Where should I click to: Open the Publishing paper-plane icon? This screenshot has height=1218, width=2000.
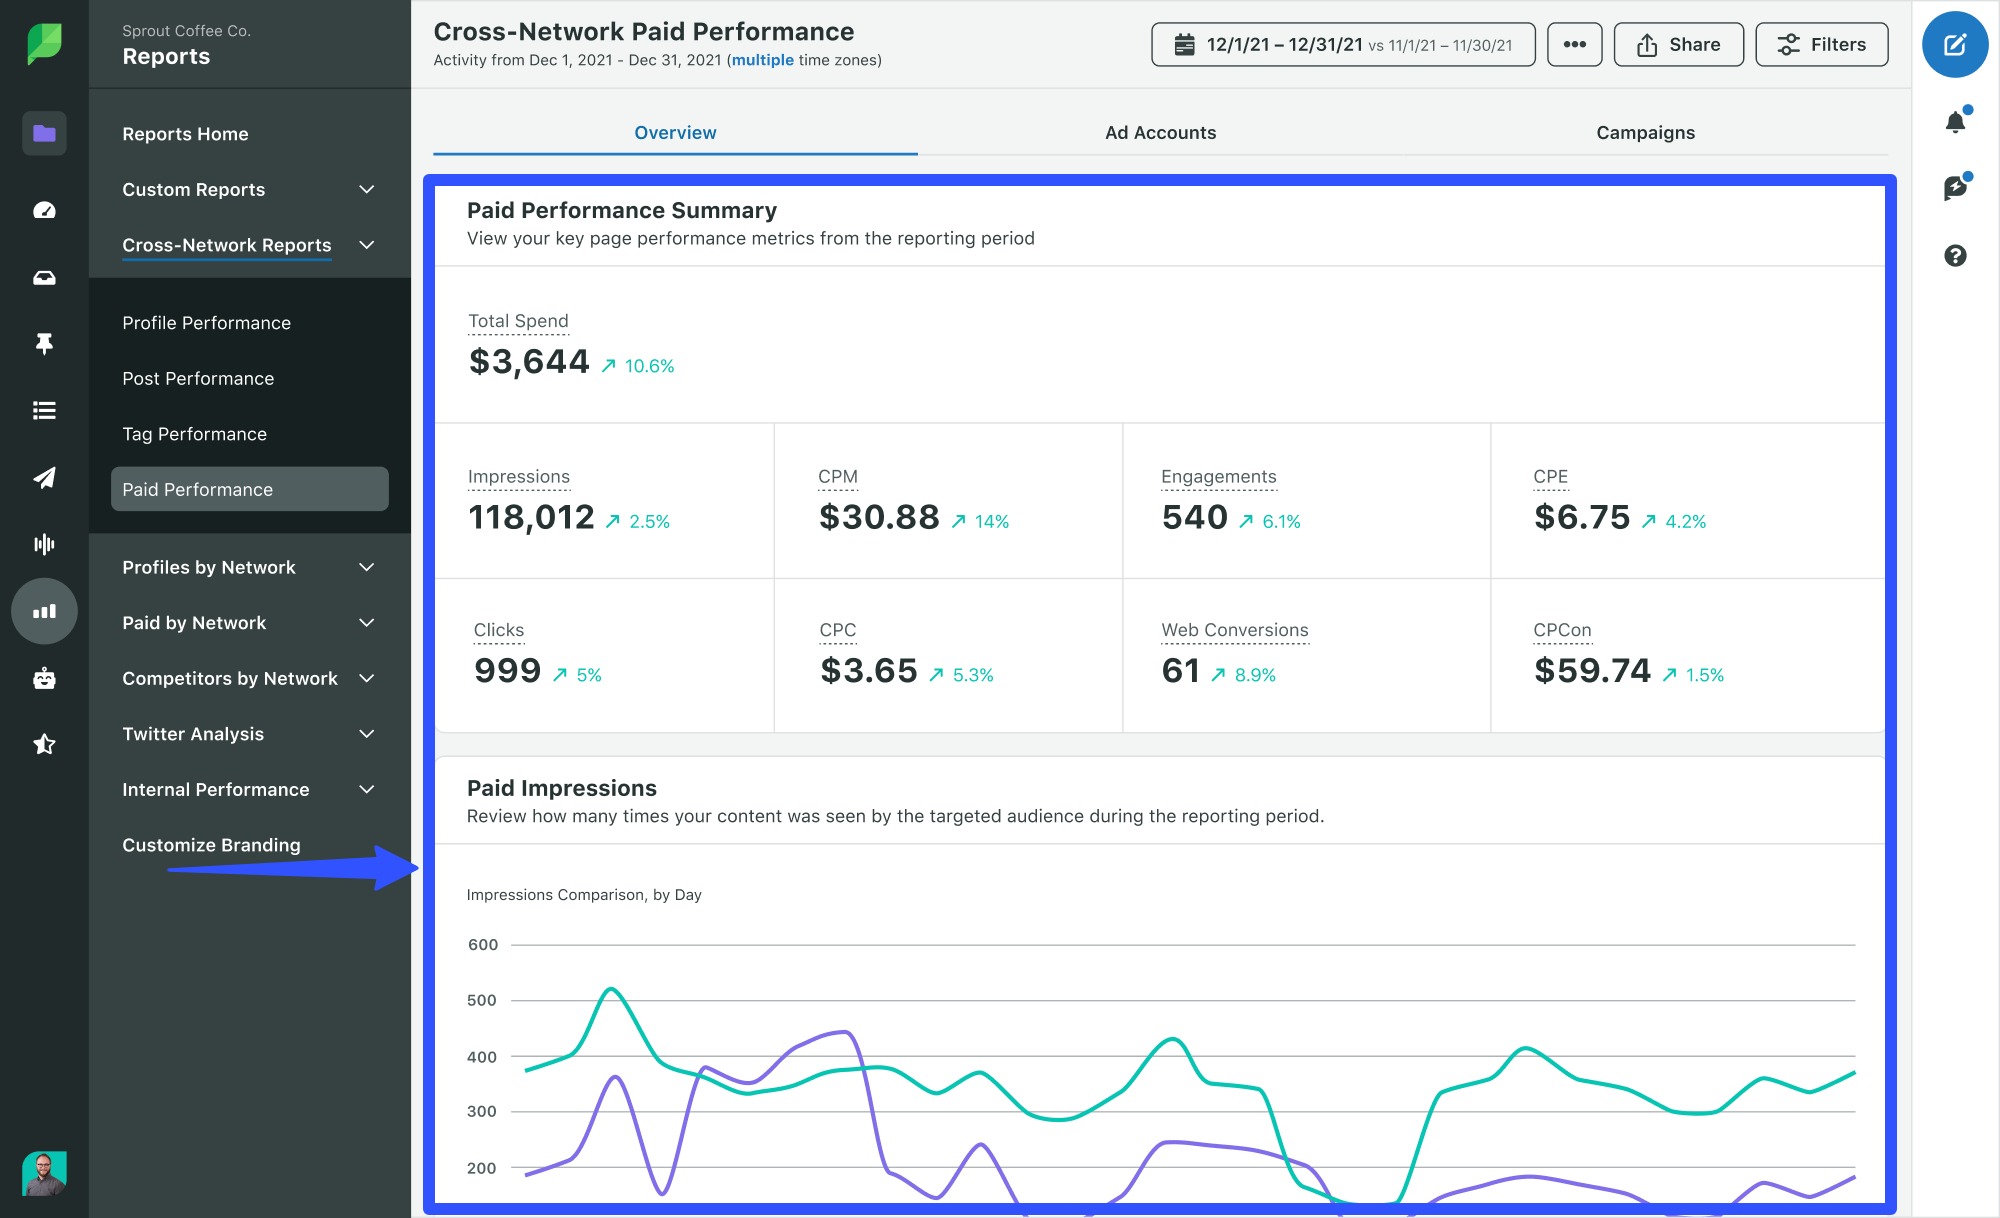tap(44, 478)
